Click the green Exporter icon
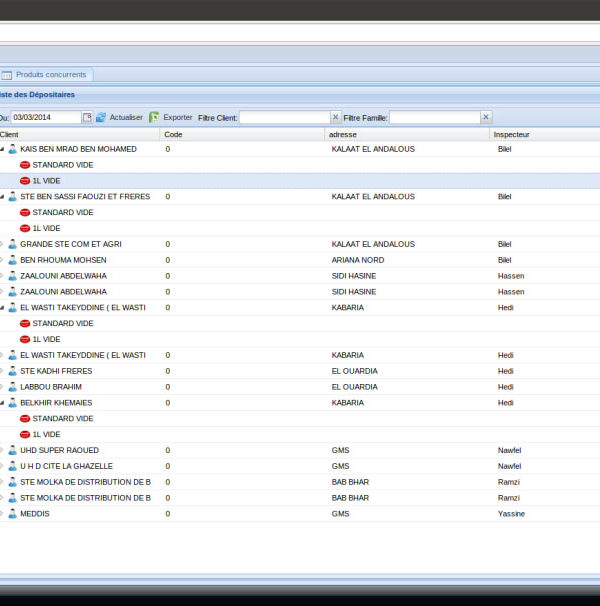The width and height of the screenshot is (600, 606). (x=154, y=117)
